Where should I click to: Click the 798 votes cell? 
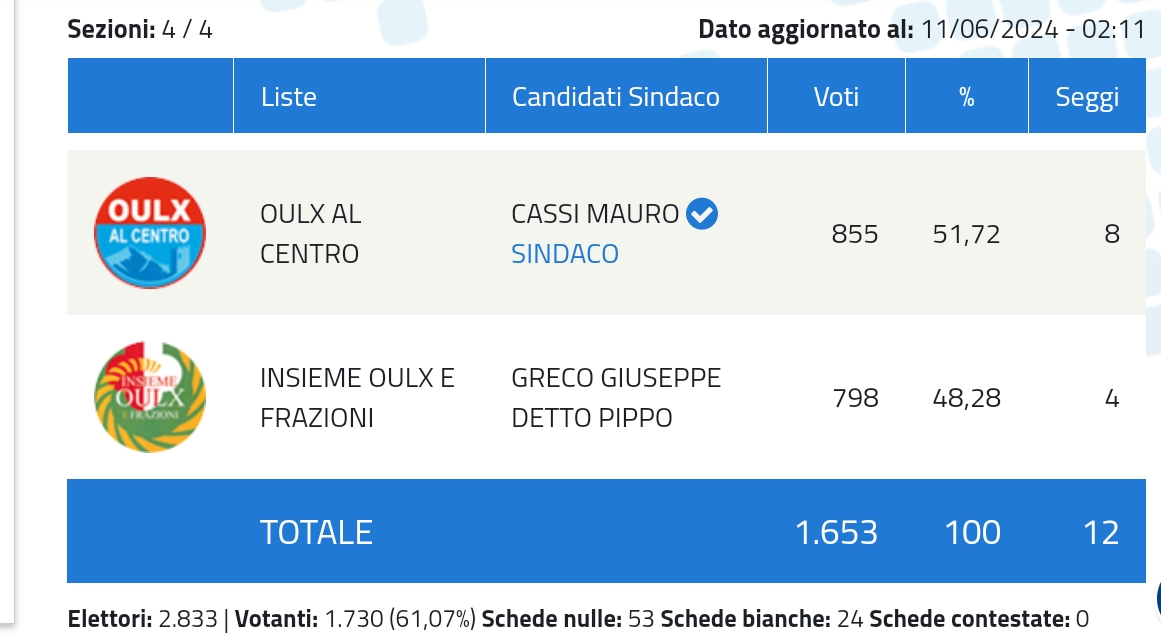[x=855, y=398]
